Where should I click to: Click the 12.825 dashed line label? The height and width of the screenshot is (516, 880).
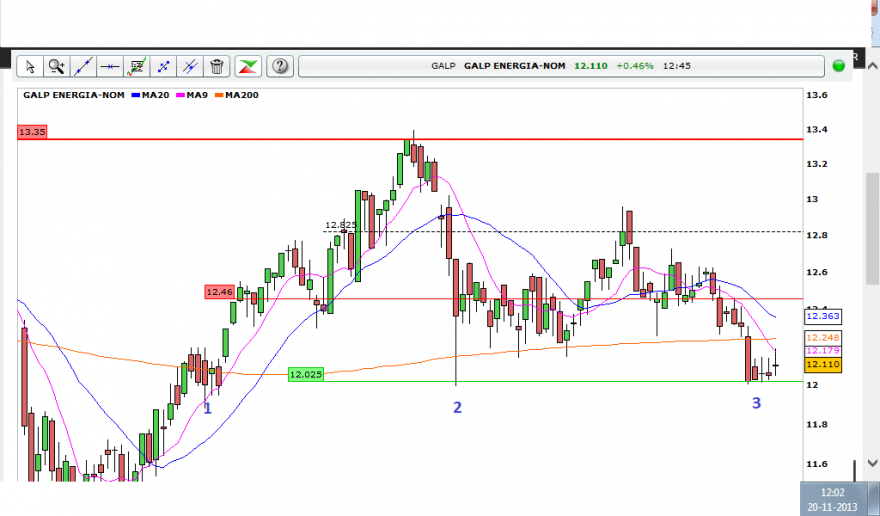[341, 225]
